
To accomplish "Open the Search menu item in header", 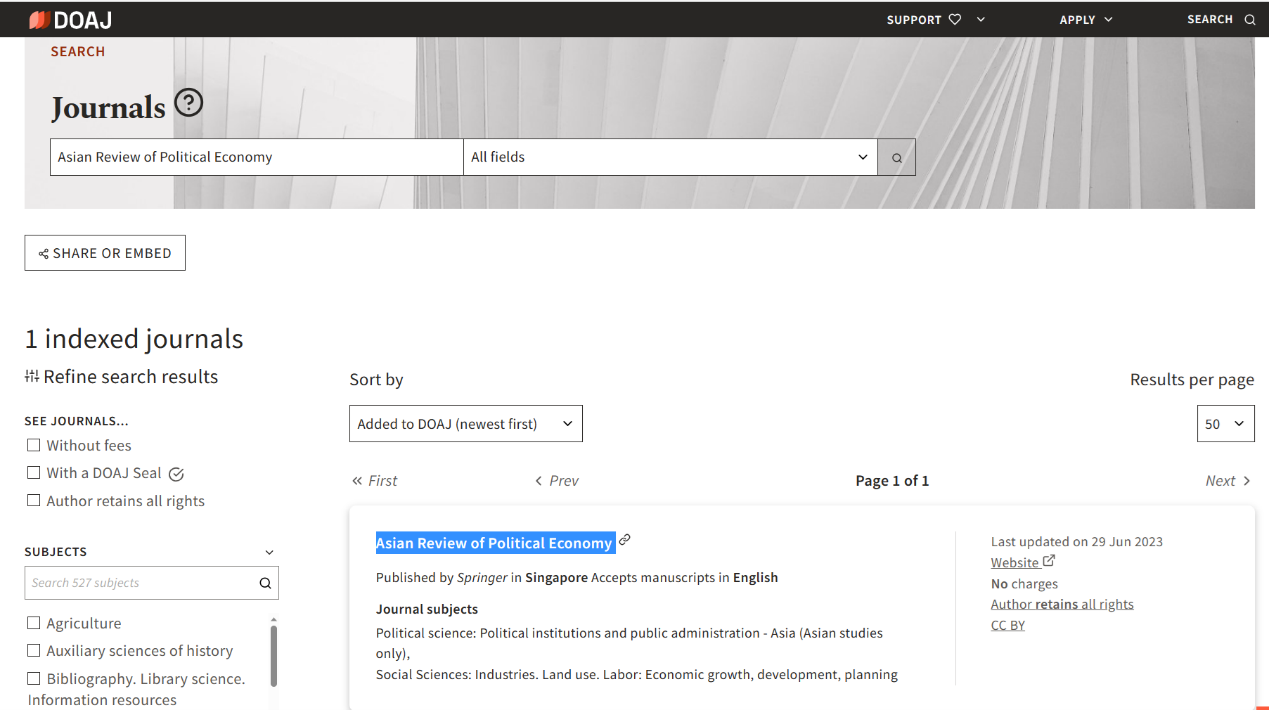I will point(1210,20).
